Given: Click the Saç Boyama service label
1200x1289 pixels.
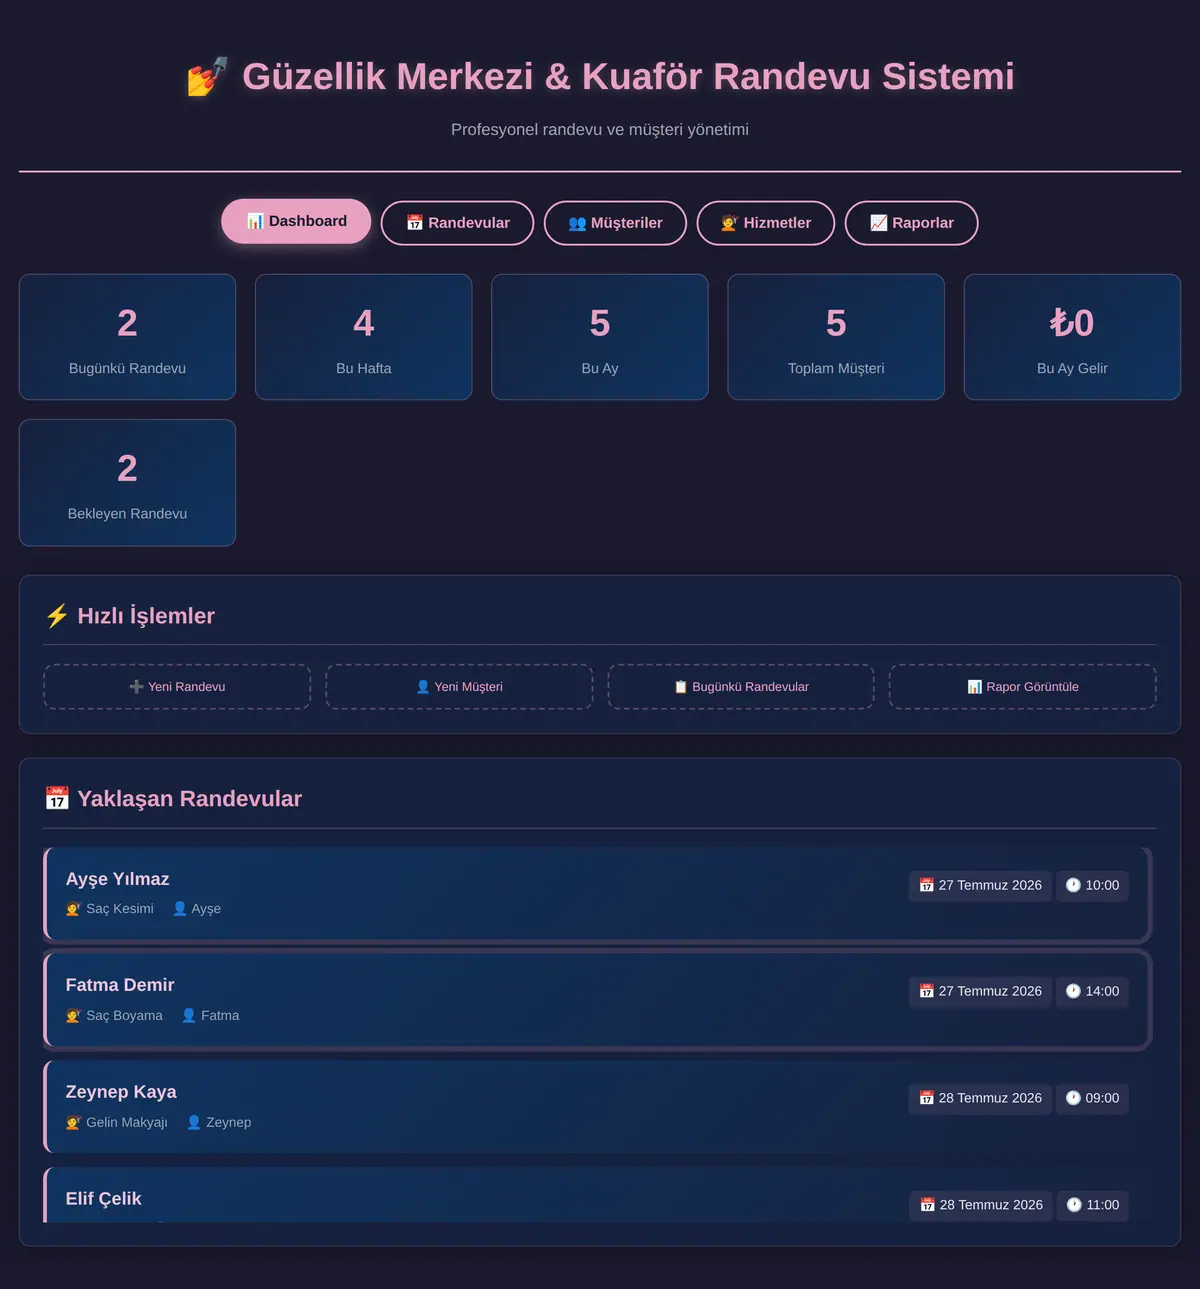Looking at the screenshot, I should tap(124, 1015).
